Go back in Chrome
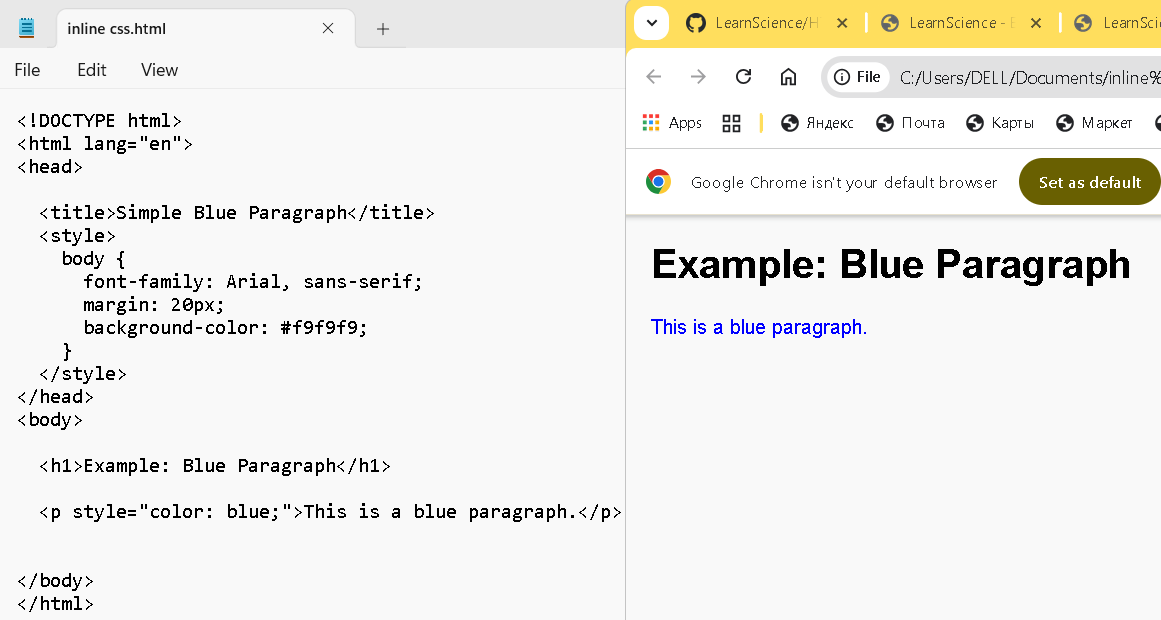Image resolution: width=1161 pixels, height=620 pixels. pos(654,77)
